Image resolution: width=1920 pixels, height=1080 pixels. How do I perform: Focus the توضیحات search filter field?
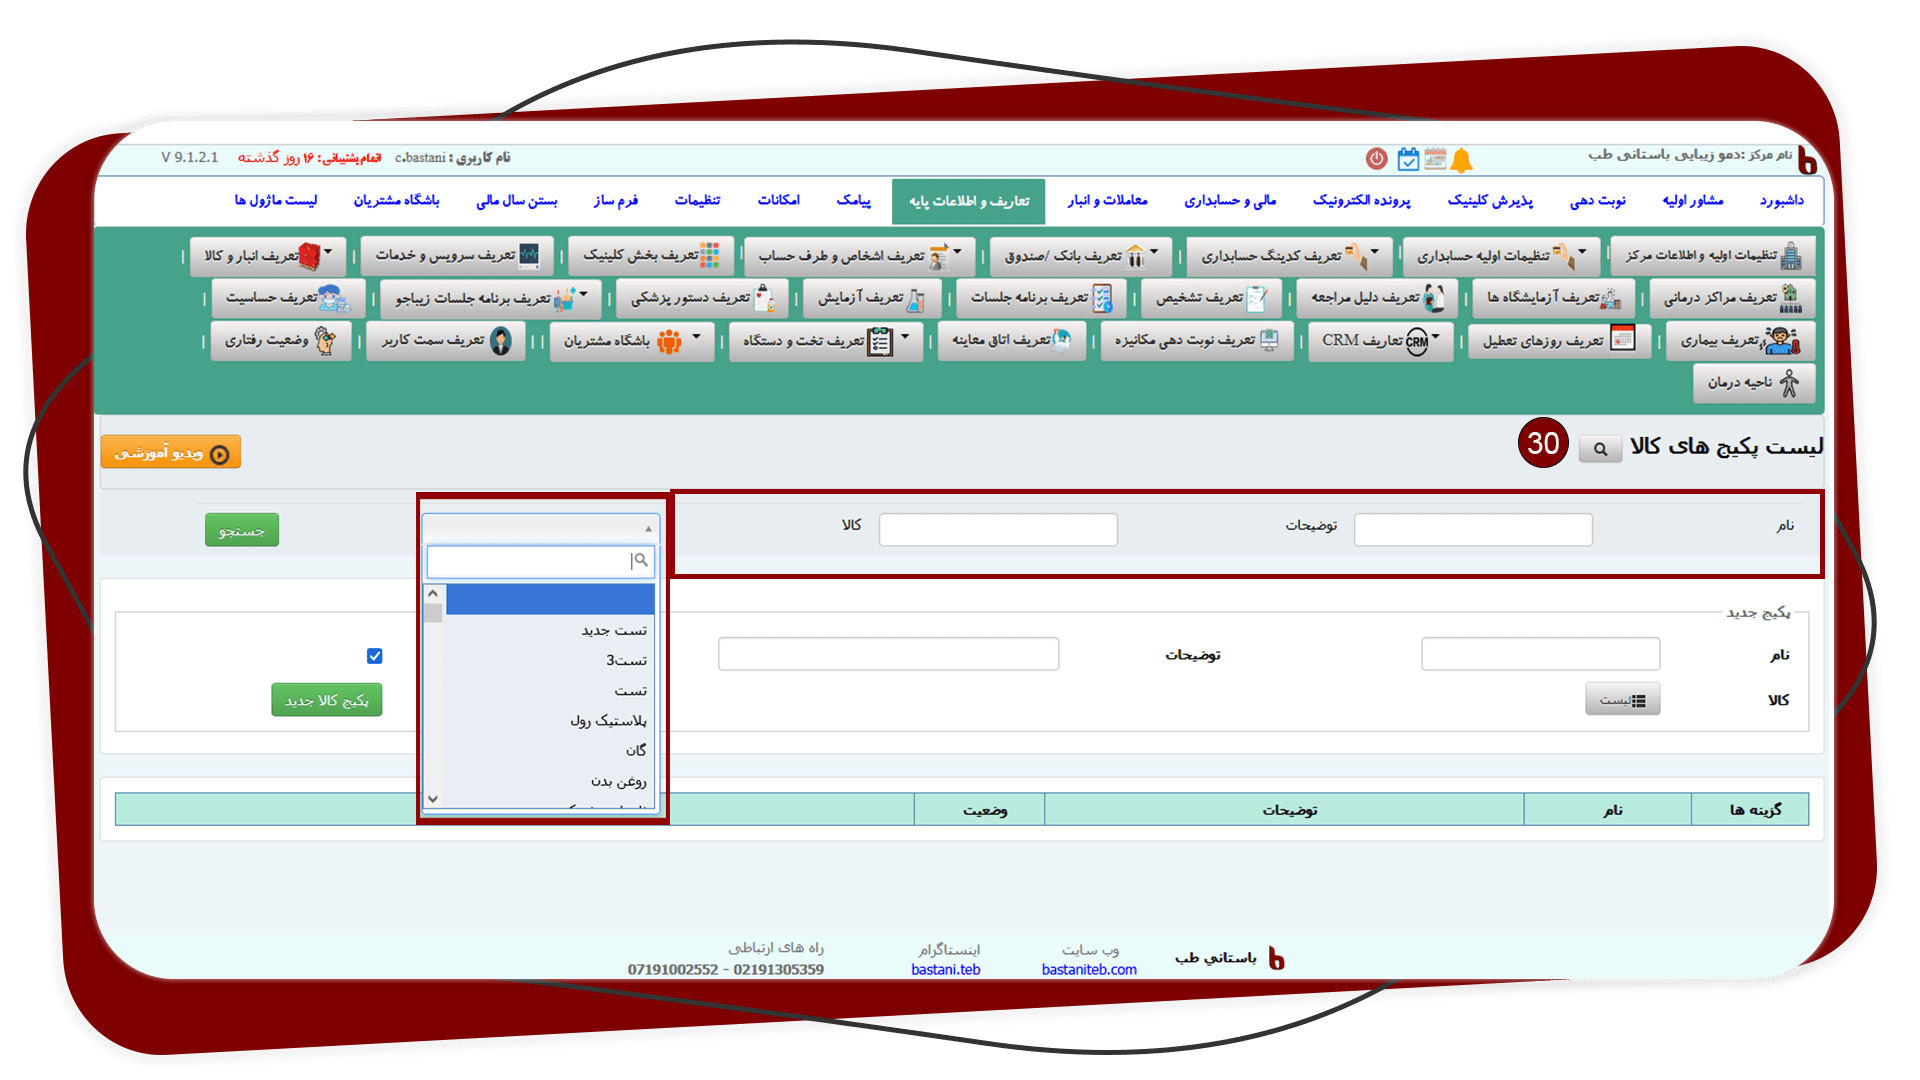point(998,530)
